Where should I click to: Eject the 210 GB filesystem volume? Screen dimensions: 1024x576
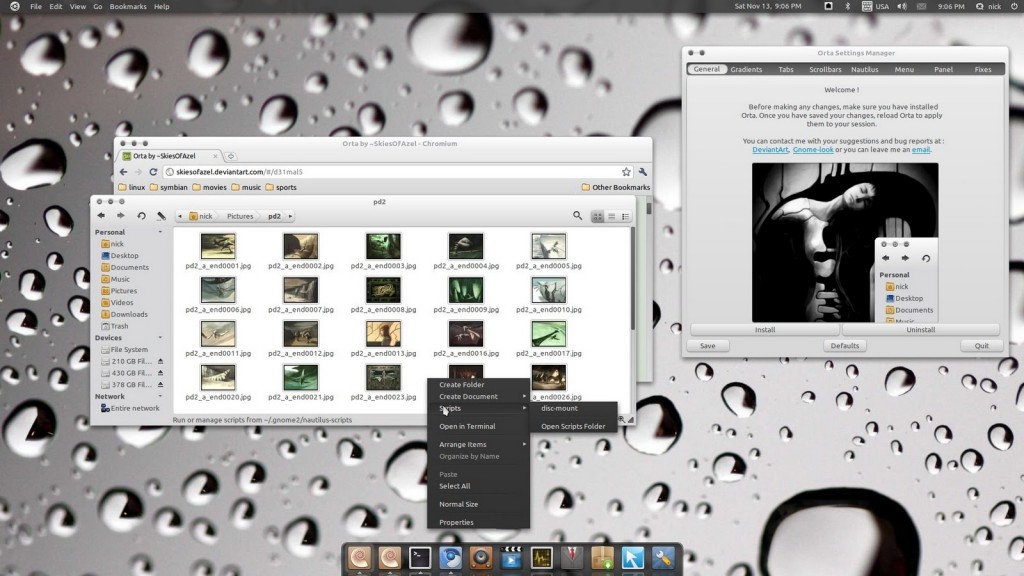160,361
